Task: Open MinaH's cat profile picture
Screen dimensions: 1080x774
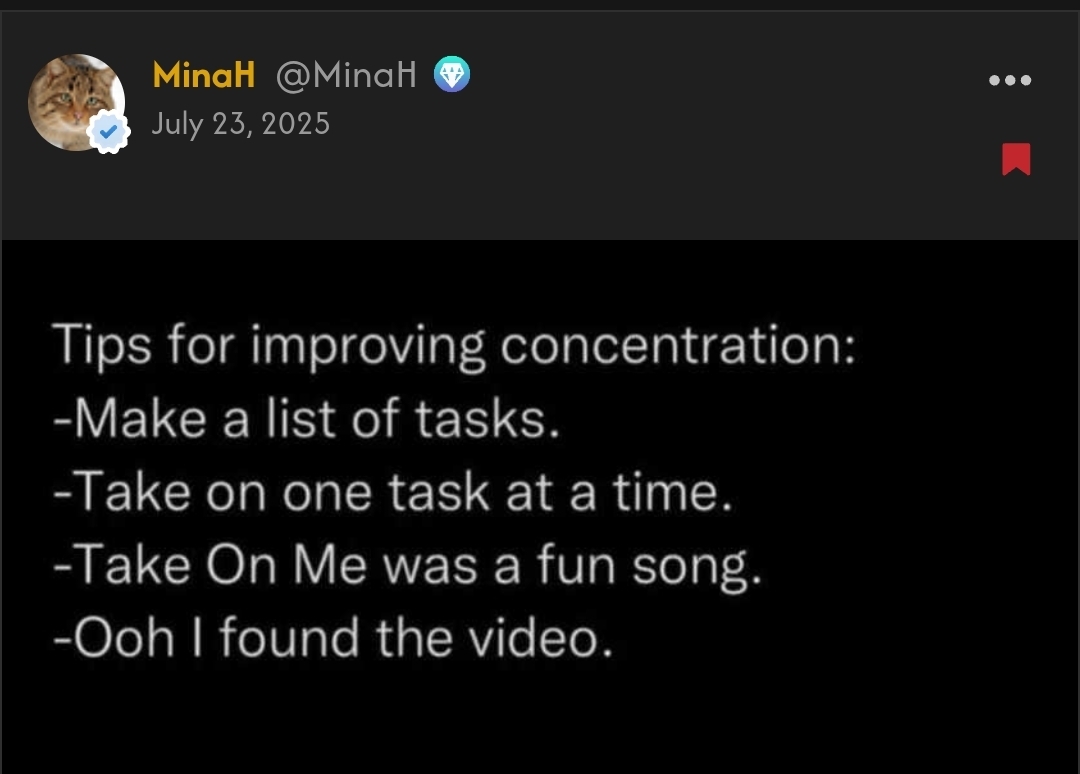Action: [76, 102]
